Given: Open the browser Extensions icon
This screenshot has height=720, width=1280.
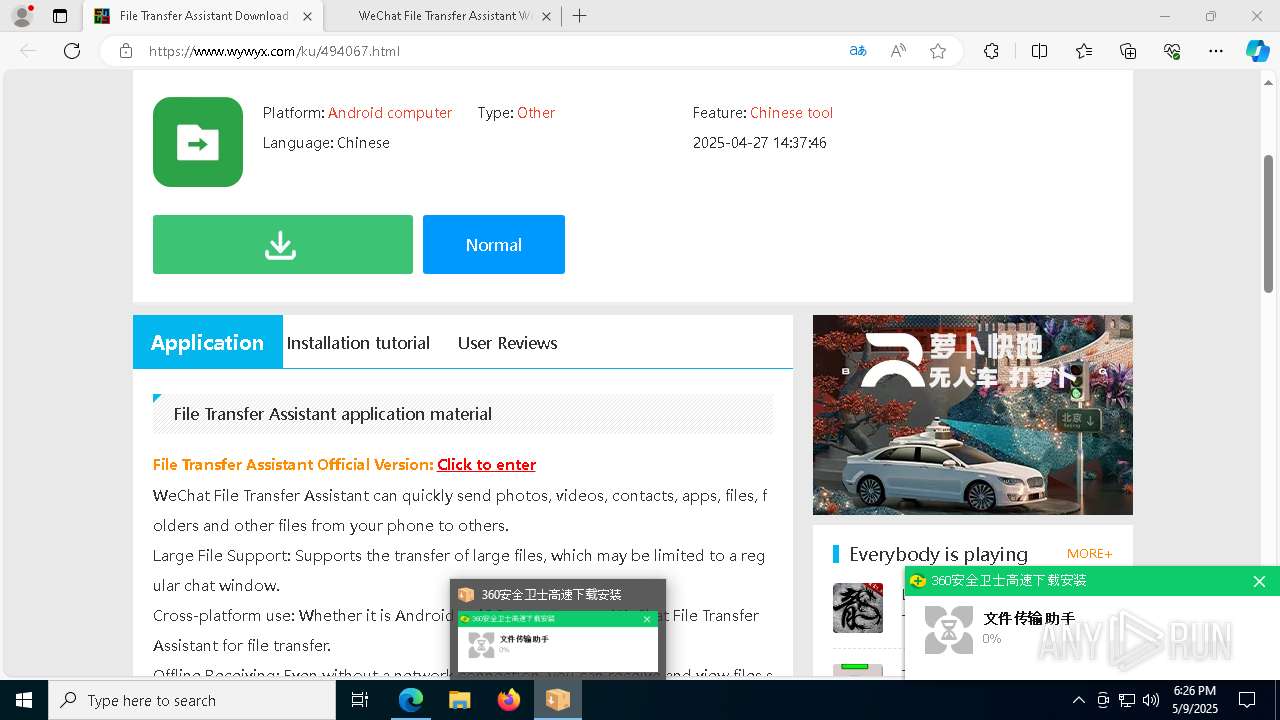Looking at the screenshot, I should point(991,51).
